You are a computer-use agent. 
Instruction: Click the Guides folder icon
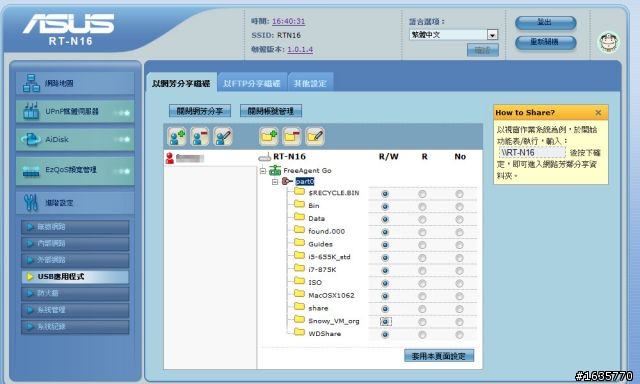(x=300, y=242)
